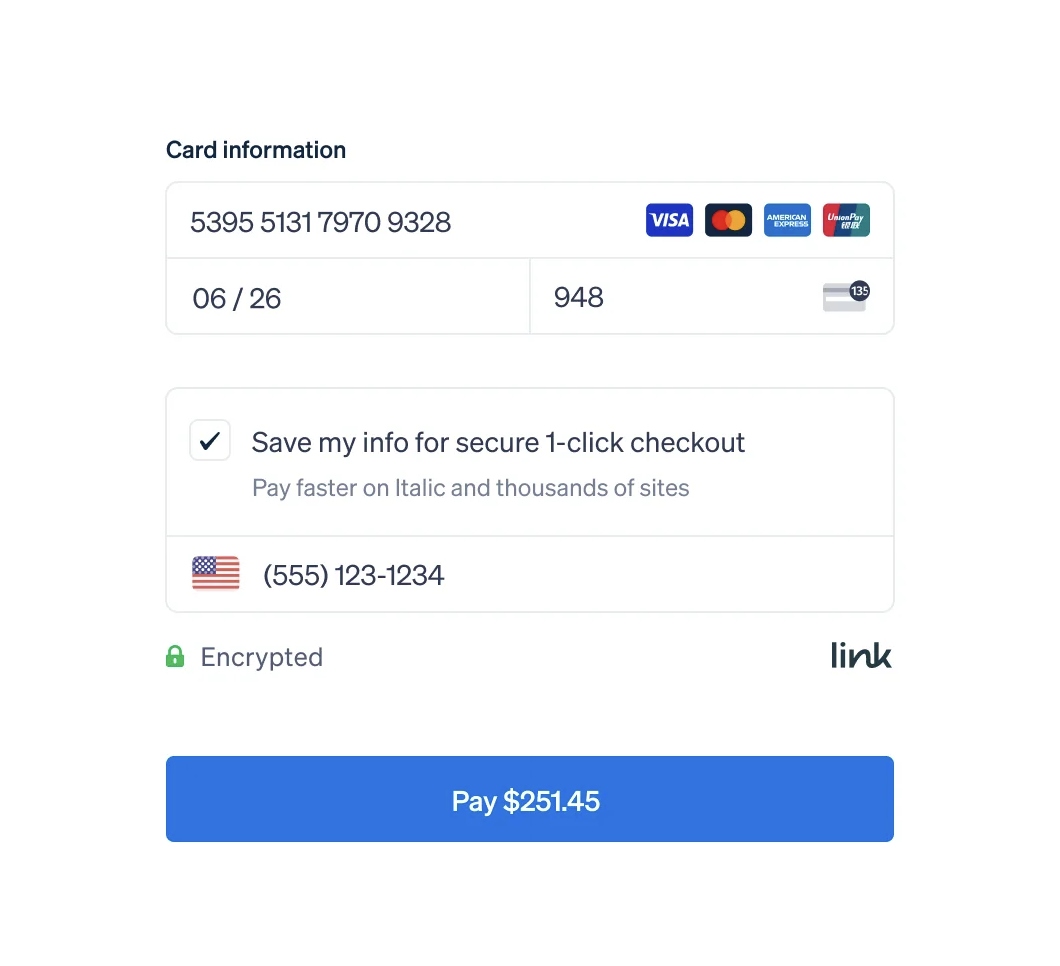Click the Encrypted text label

tap(262, 657)
